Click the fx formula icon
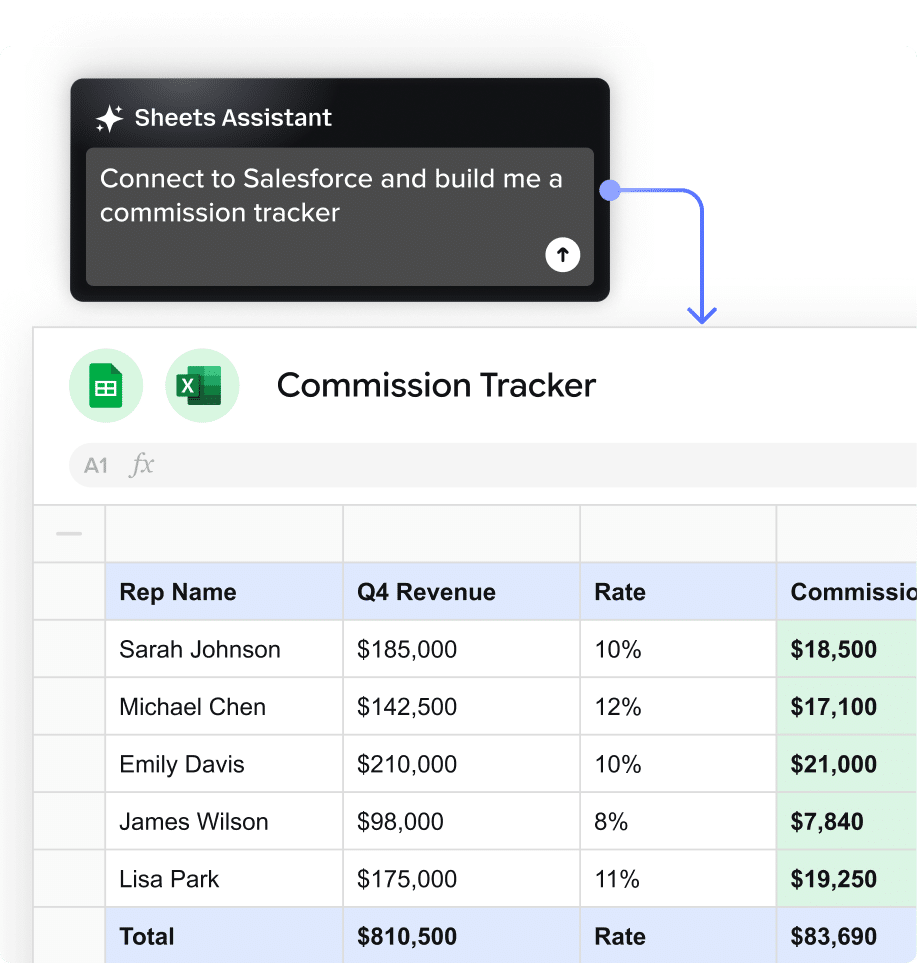The height and width of the screenshot is (963, 917). pyautogui.click(x=142, y=465)
